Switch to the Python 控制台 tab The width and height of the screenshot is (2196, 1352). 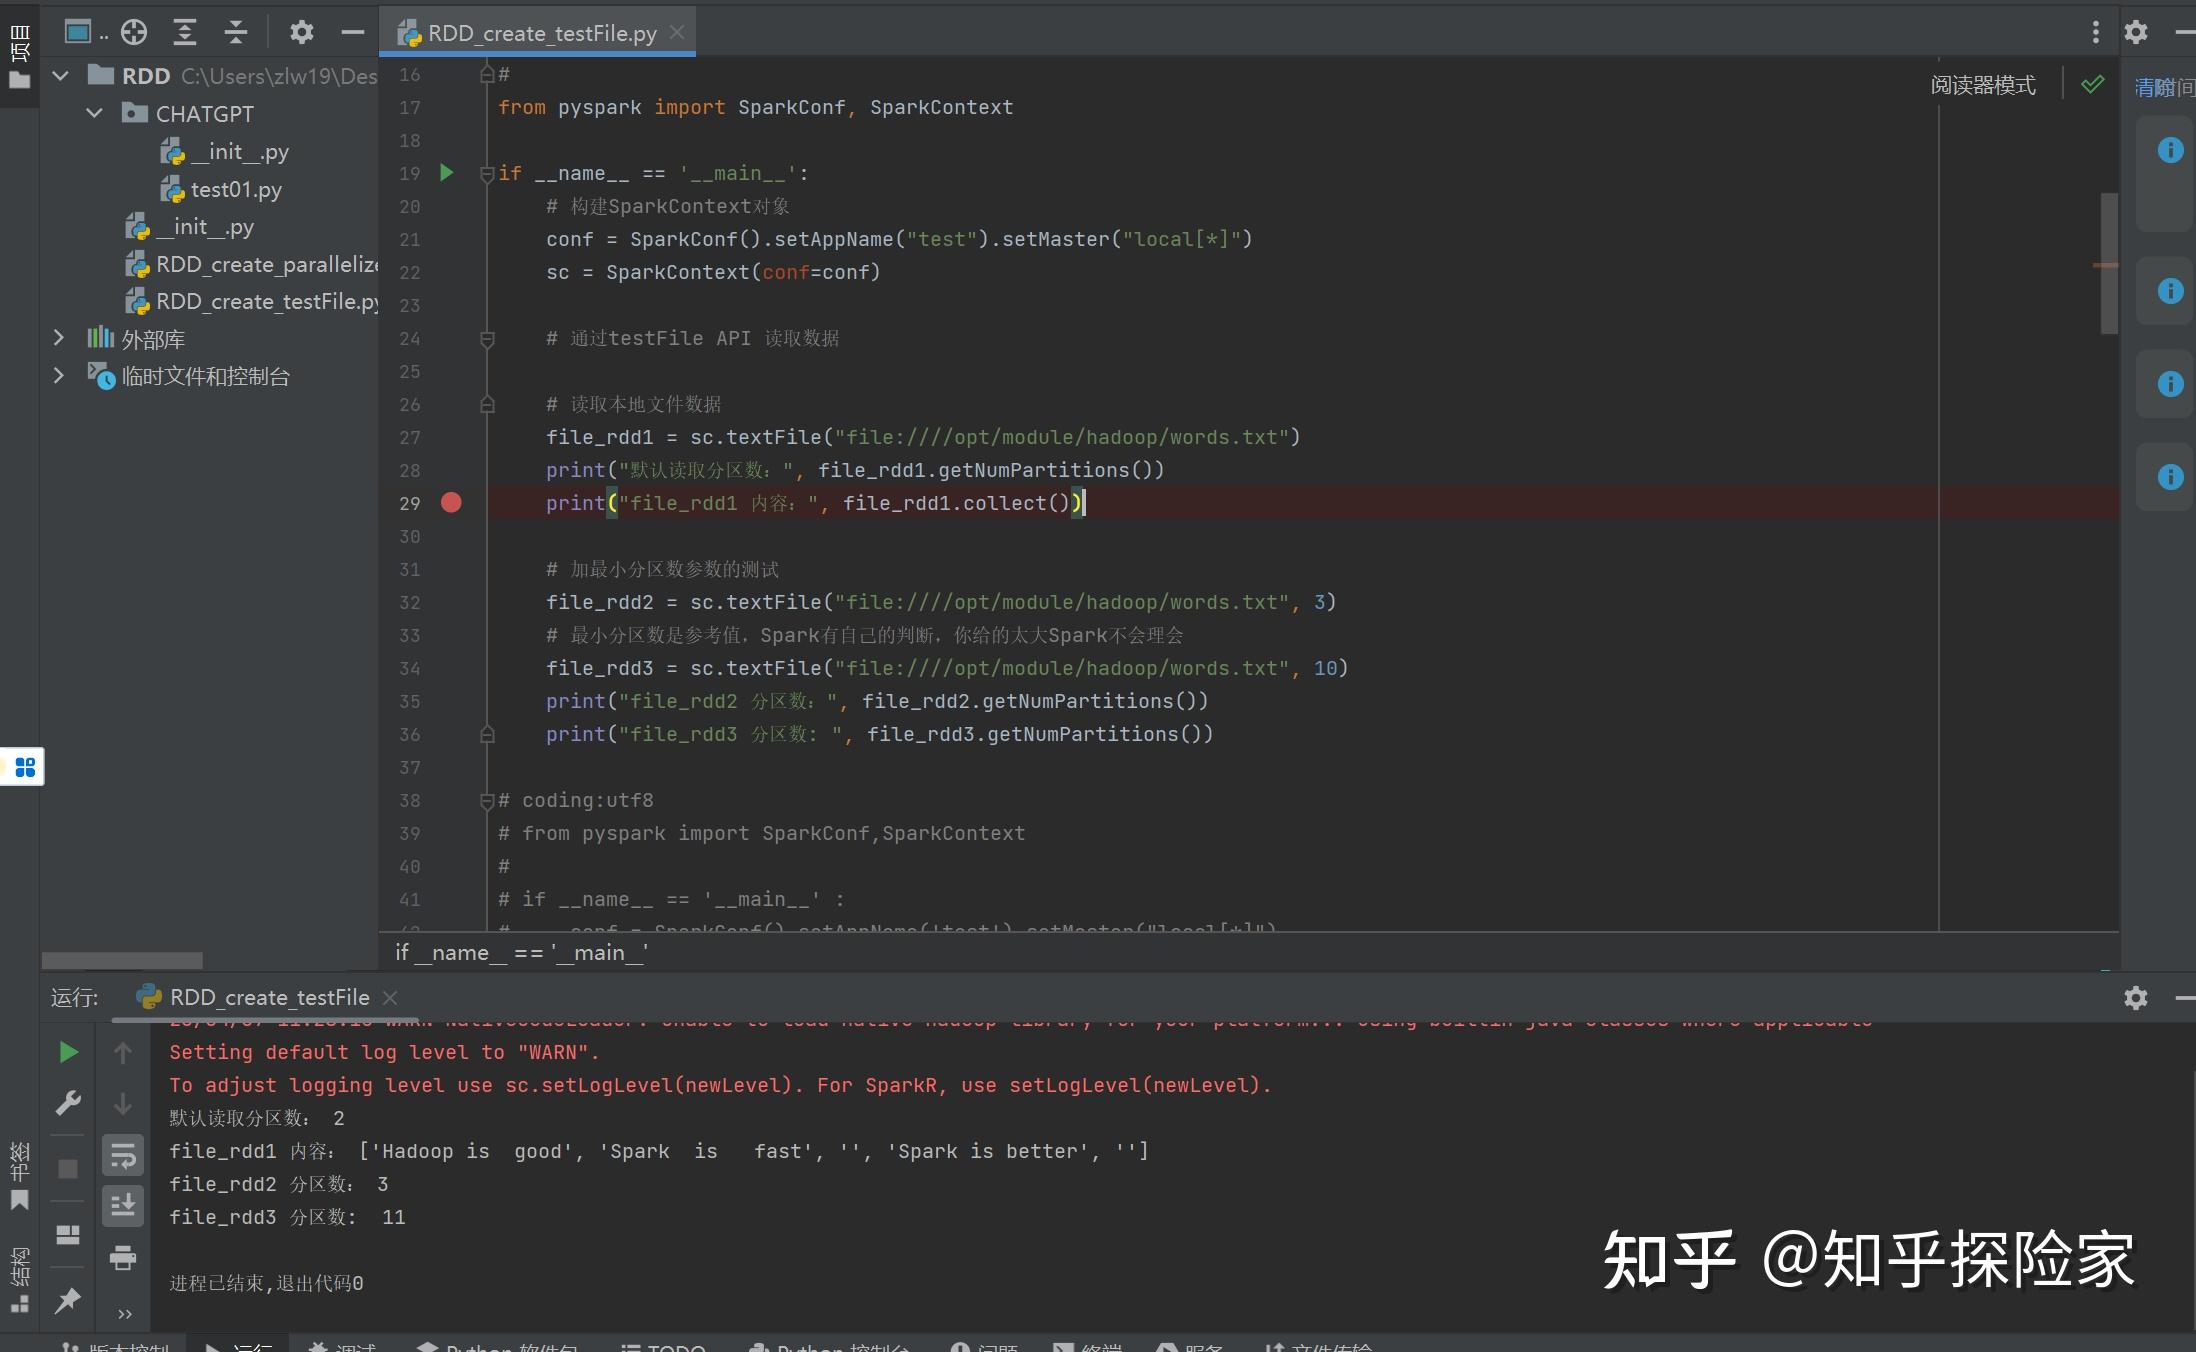click(x=830, y=1345)
